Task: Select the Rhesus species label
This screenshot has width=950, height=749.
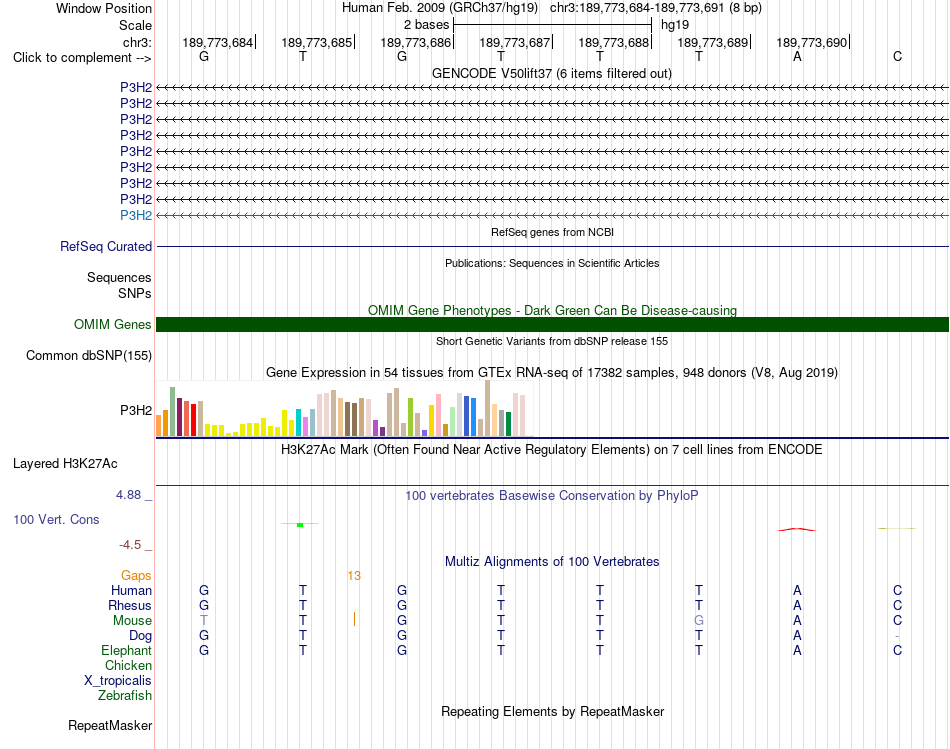Action: point(130,605)
